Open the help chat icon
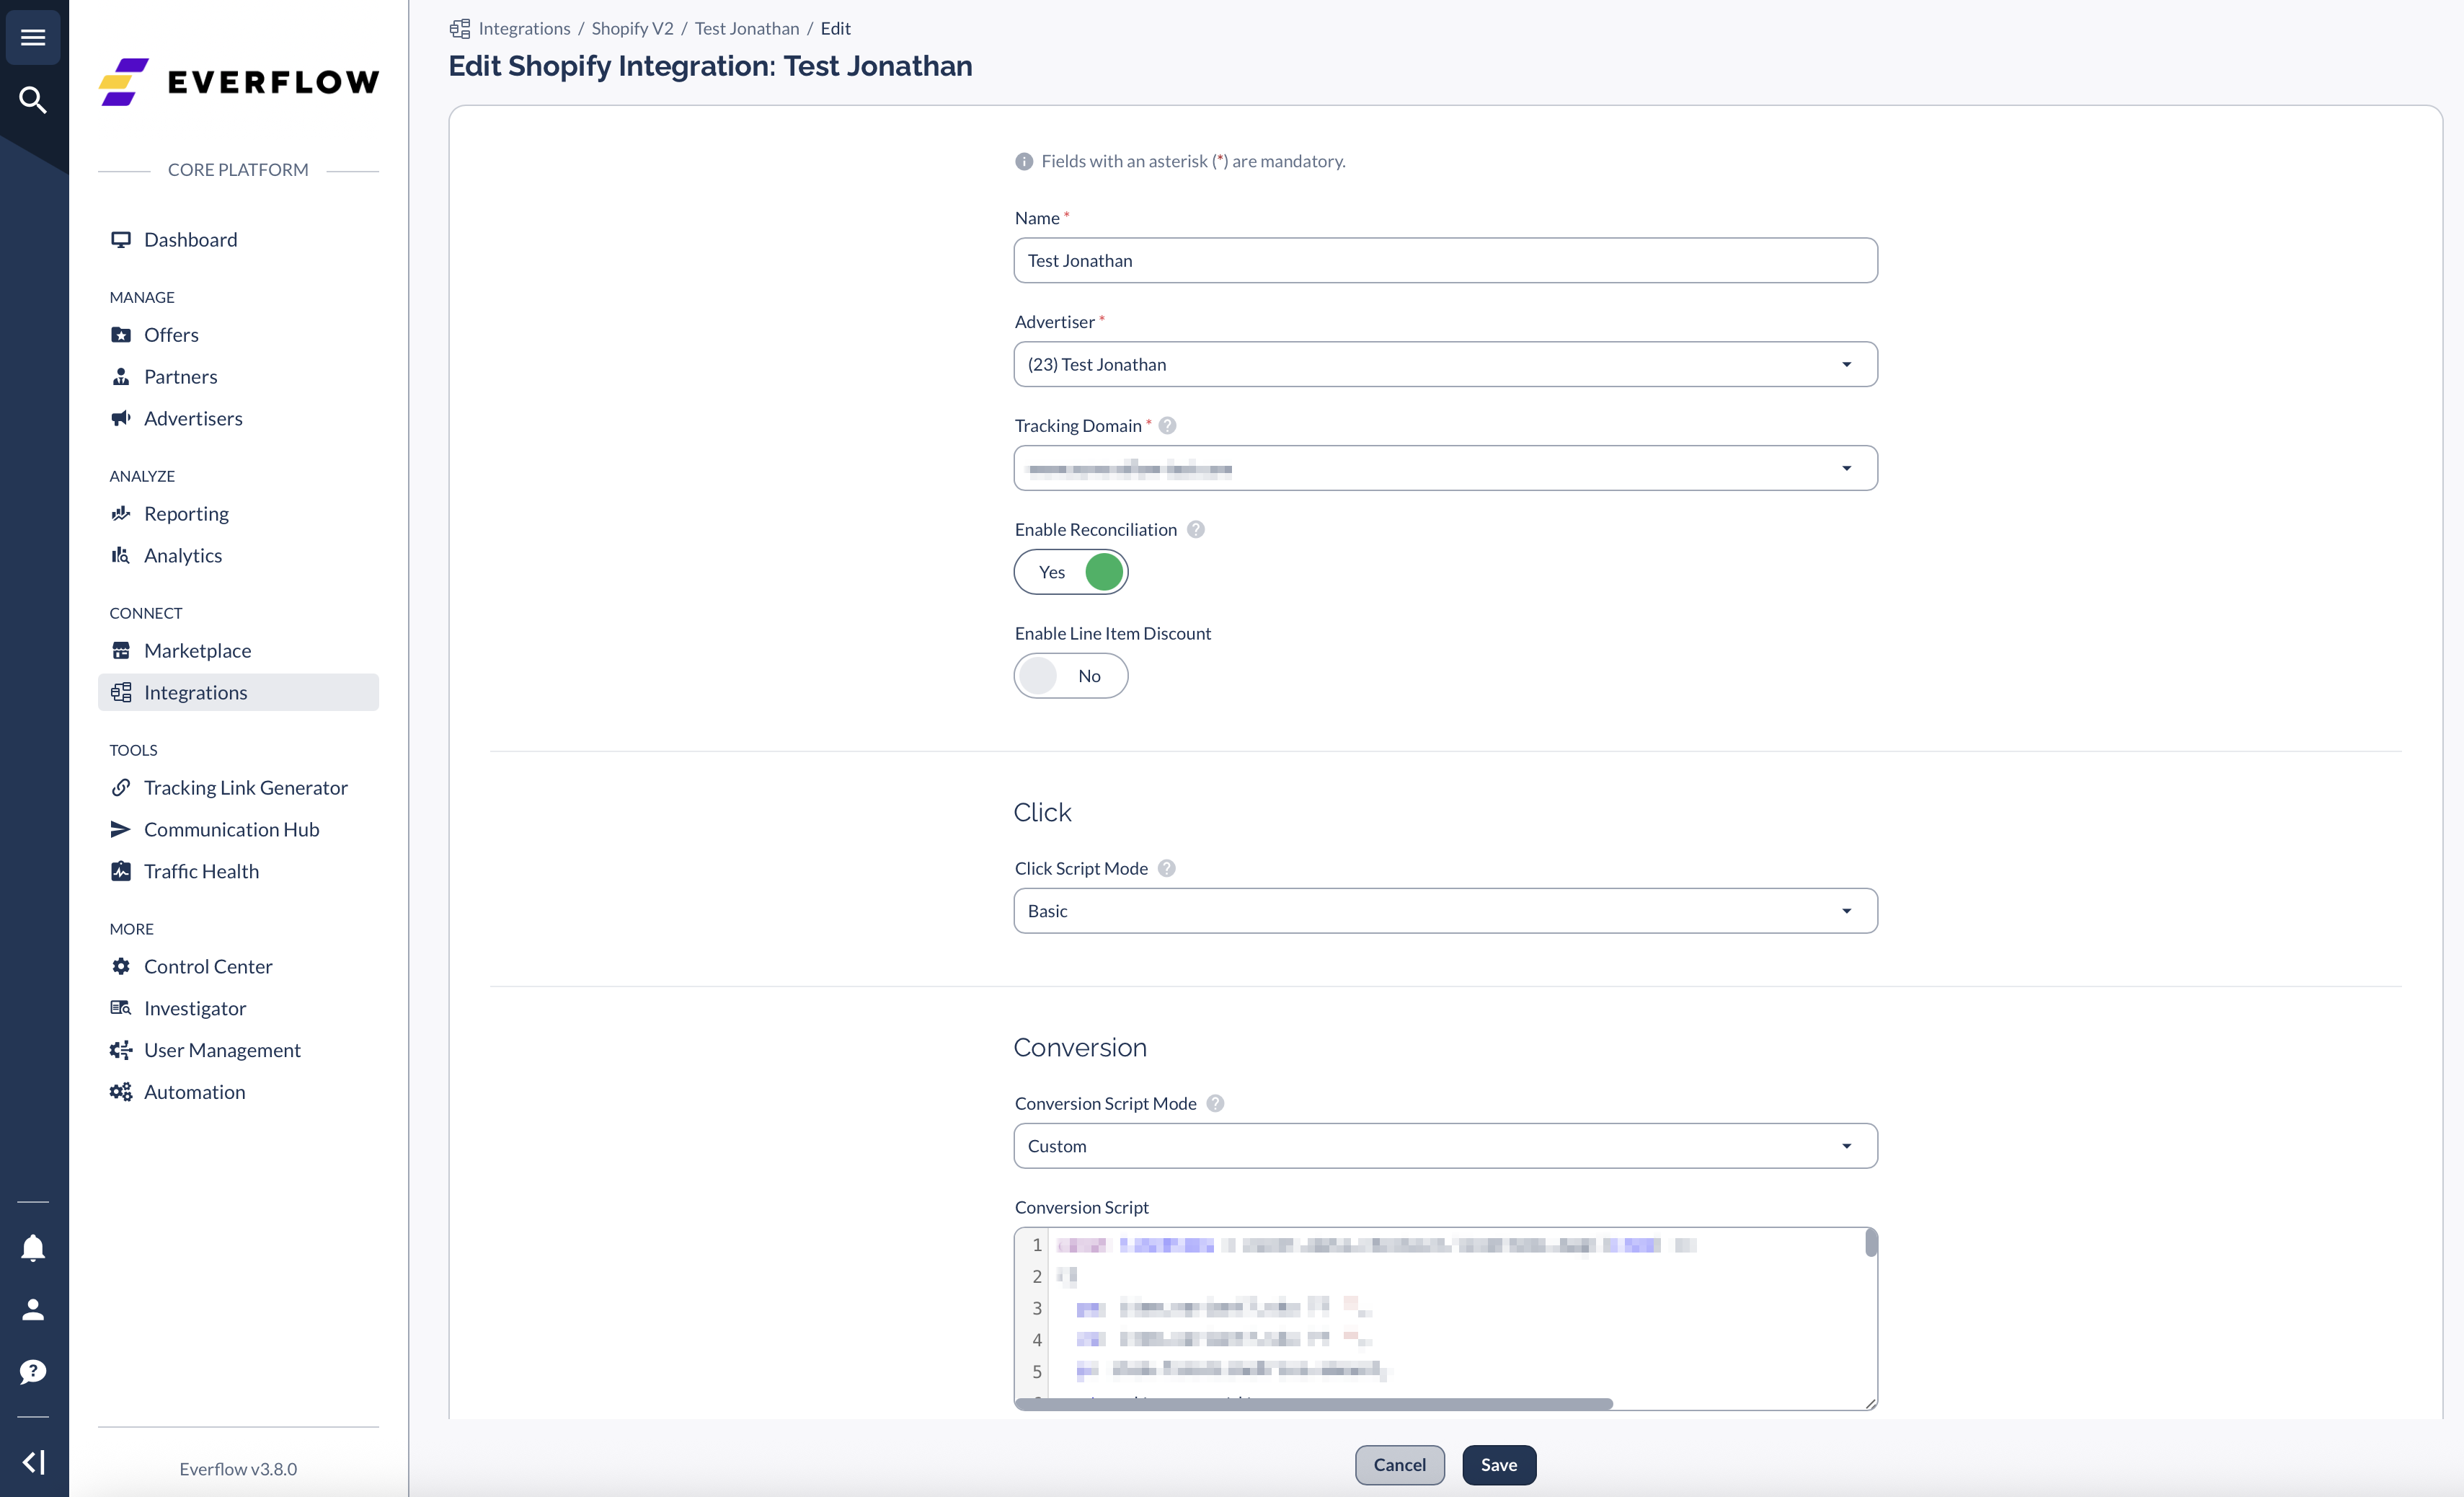The height and width of the screenshot is (1497, 2464). point(33,1371)
